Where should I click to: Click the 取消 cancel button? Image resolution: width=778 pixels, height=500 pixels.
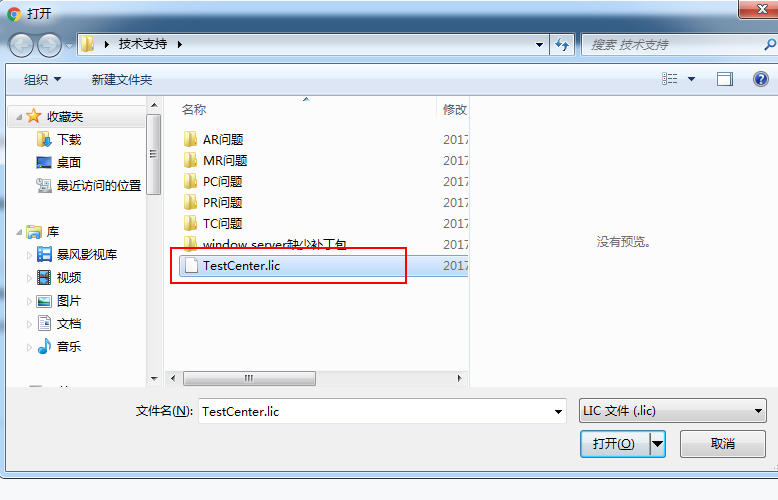point(722,443)
